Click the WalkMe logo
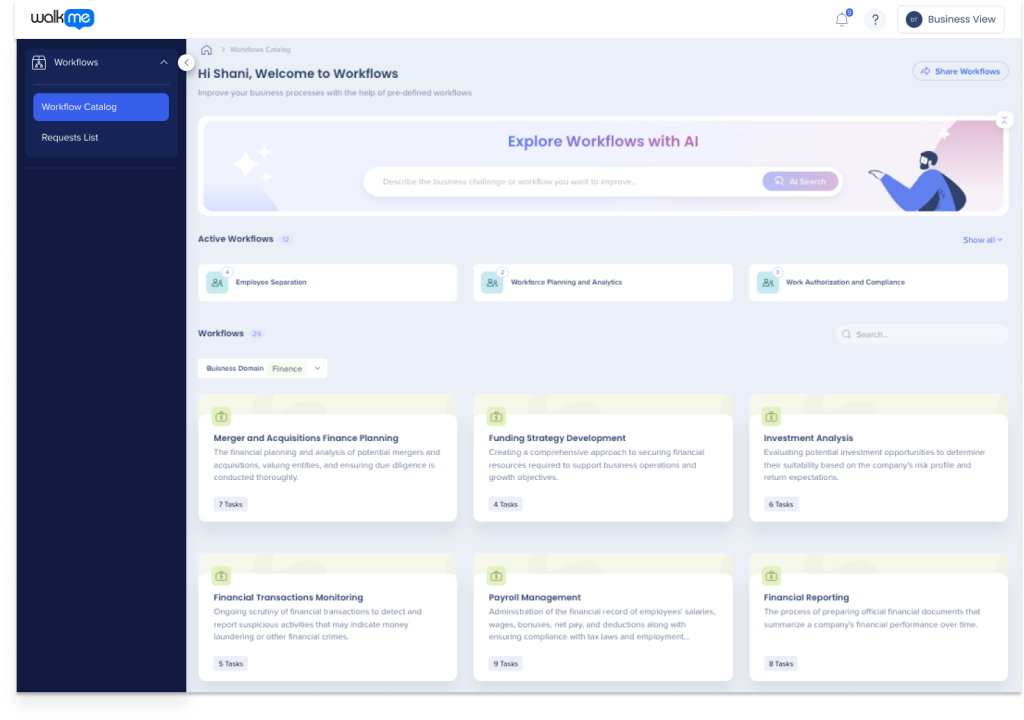The image size is (1024, 720). point(62,19)
